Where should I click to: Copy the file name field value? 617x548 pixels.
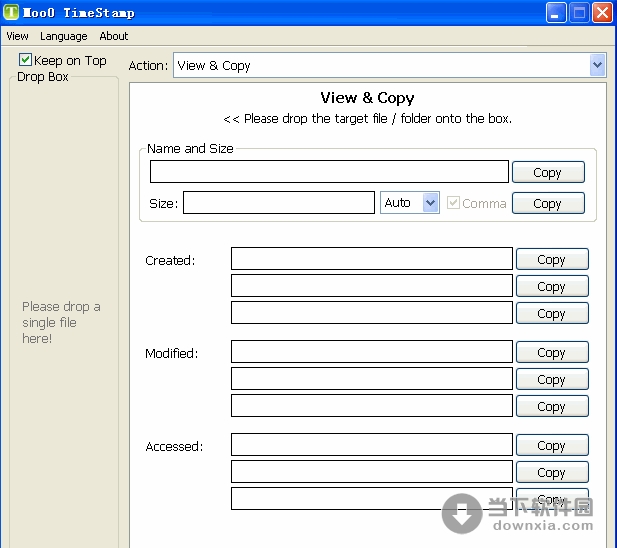(548, 172)
